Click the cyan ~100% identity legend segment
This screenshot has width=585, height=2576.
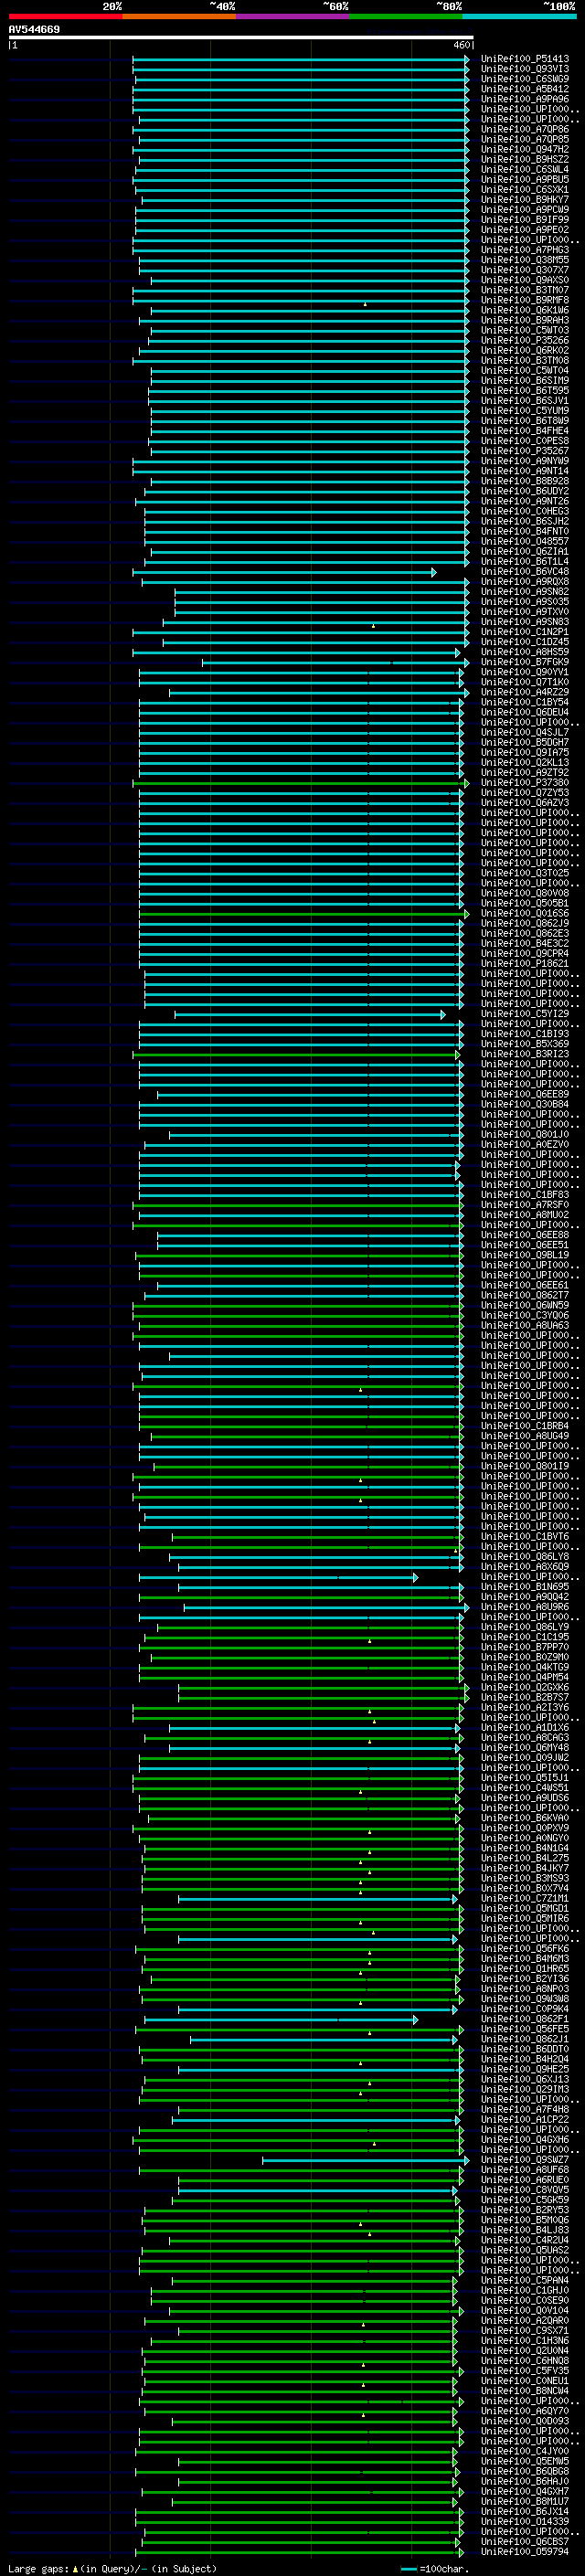(x=519, y=17)
